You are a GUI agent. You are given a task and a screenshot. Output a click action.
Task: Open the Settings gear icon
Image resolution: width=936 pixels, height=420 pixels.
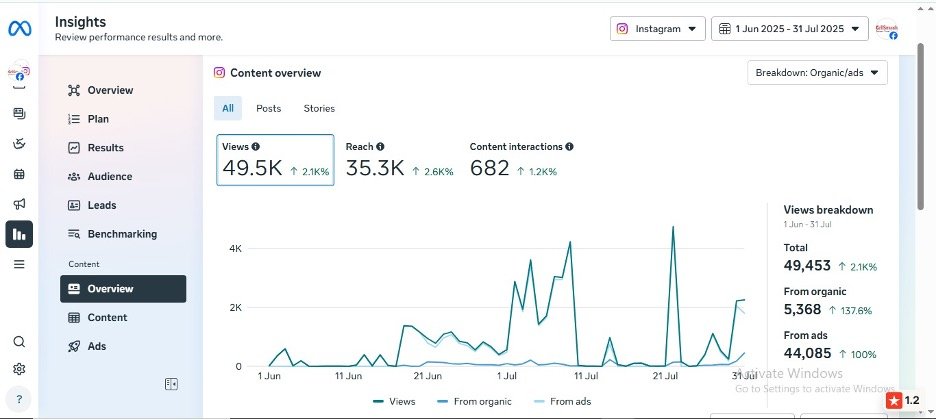(x=19, y=369)
